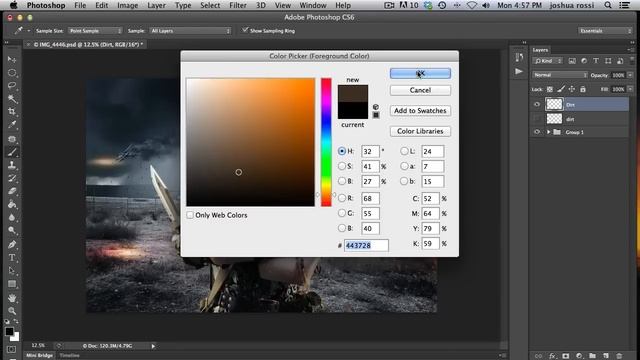Image resolution: width=640 pixels, height=360 pixels.
Task: Select the R red radio button
Action: click(x=342, y=198)
